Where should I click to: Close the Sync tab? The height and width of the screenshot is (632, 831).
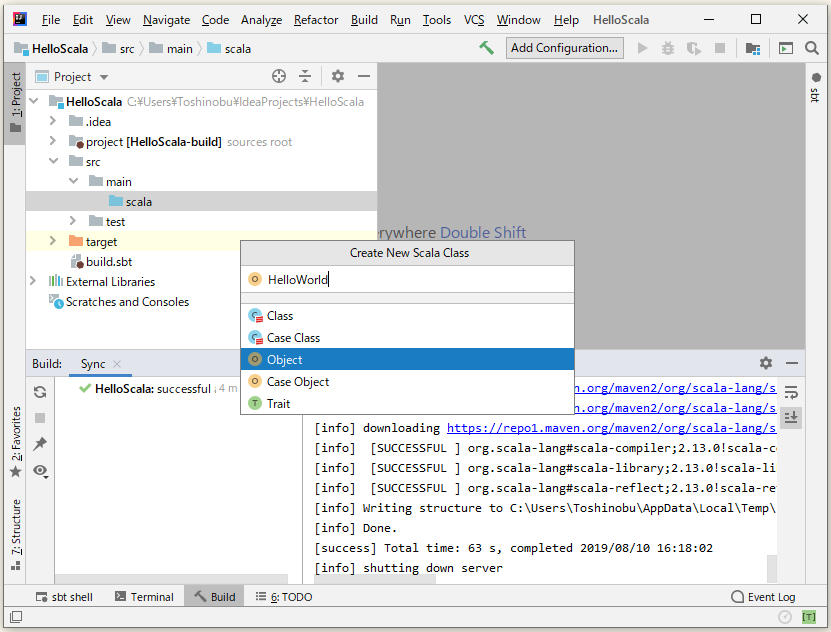(x=117, y=364)
